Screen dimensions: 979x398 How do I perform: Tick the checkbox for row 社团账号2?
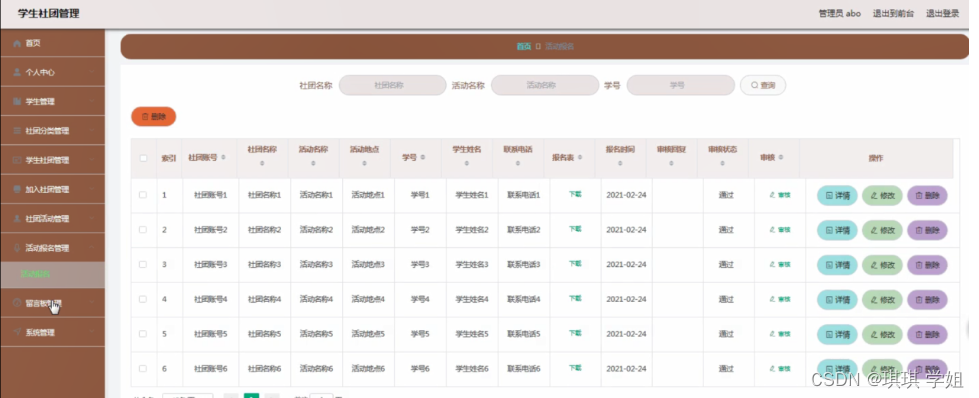(143, 230)
